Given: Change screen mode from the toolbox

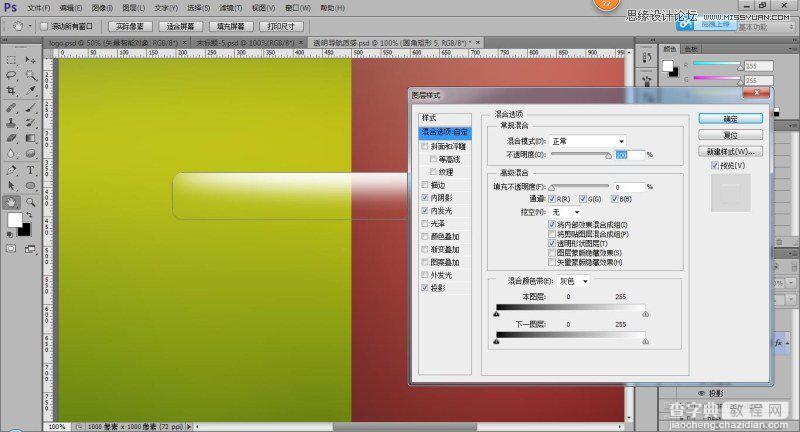Looking at the screenshot, I should pyautogui.click(x=31, y=249).
